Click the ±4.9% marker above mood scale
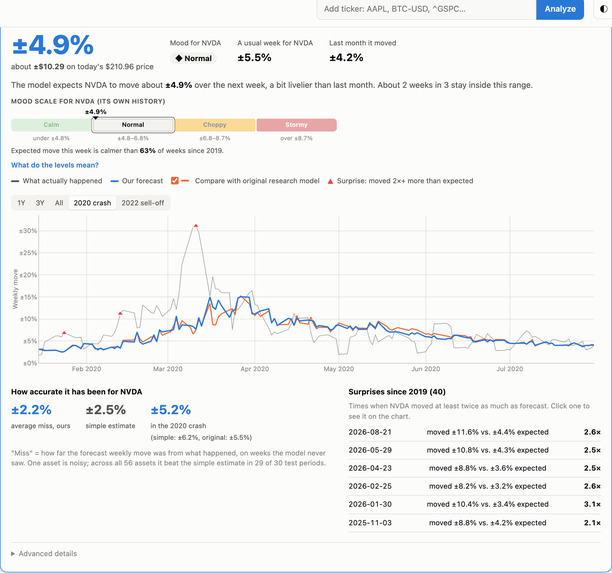Image resolution: width=612 pixels, height=573 pixels. (96, 112)
